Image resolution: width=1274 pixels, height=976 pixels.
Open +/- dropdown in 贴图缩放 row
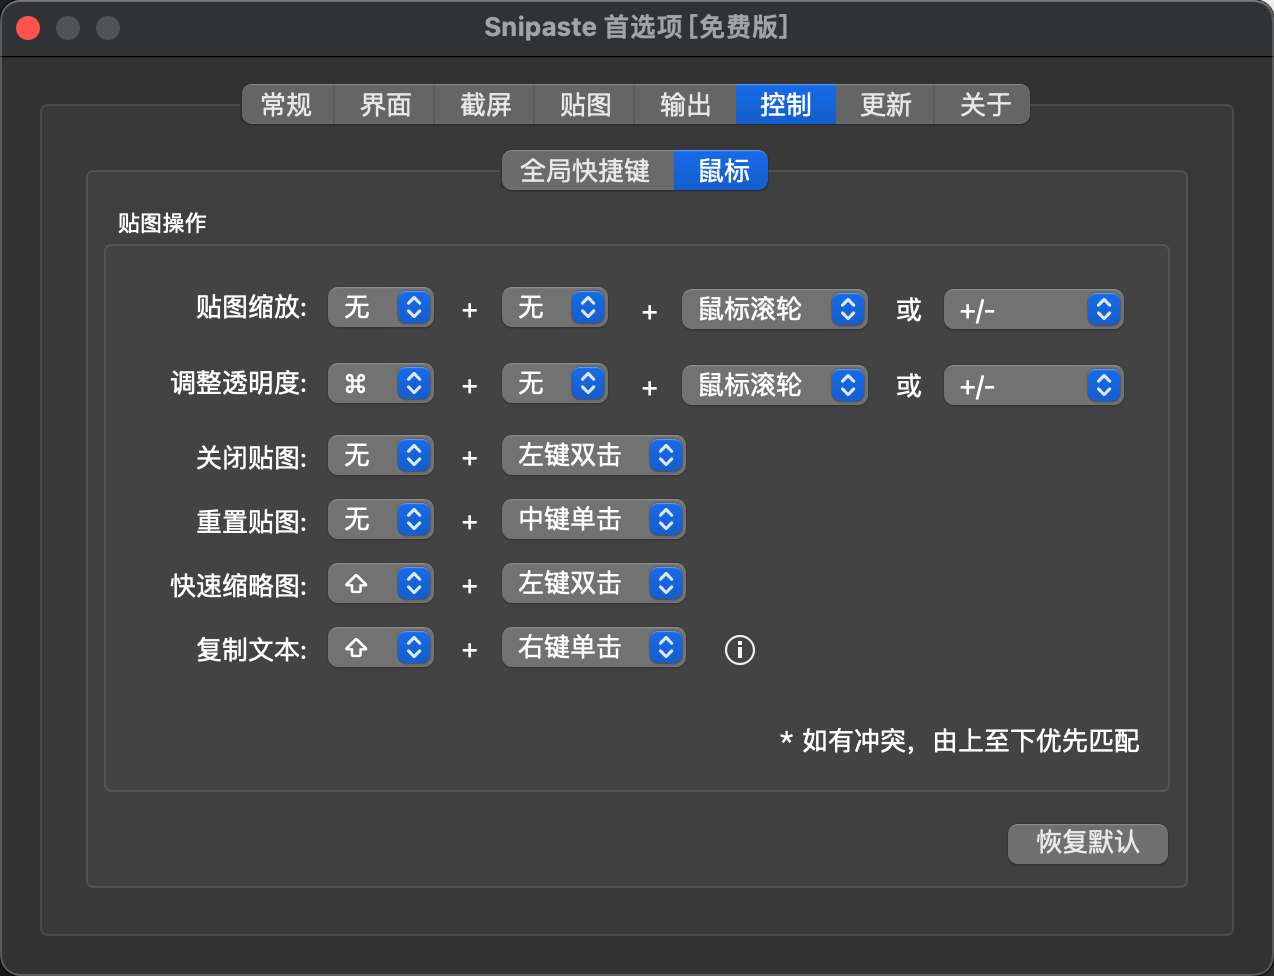[x=1034, y=310]
